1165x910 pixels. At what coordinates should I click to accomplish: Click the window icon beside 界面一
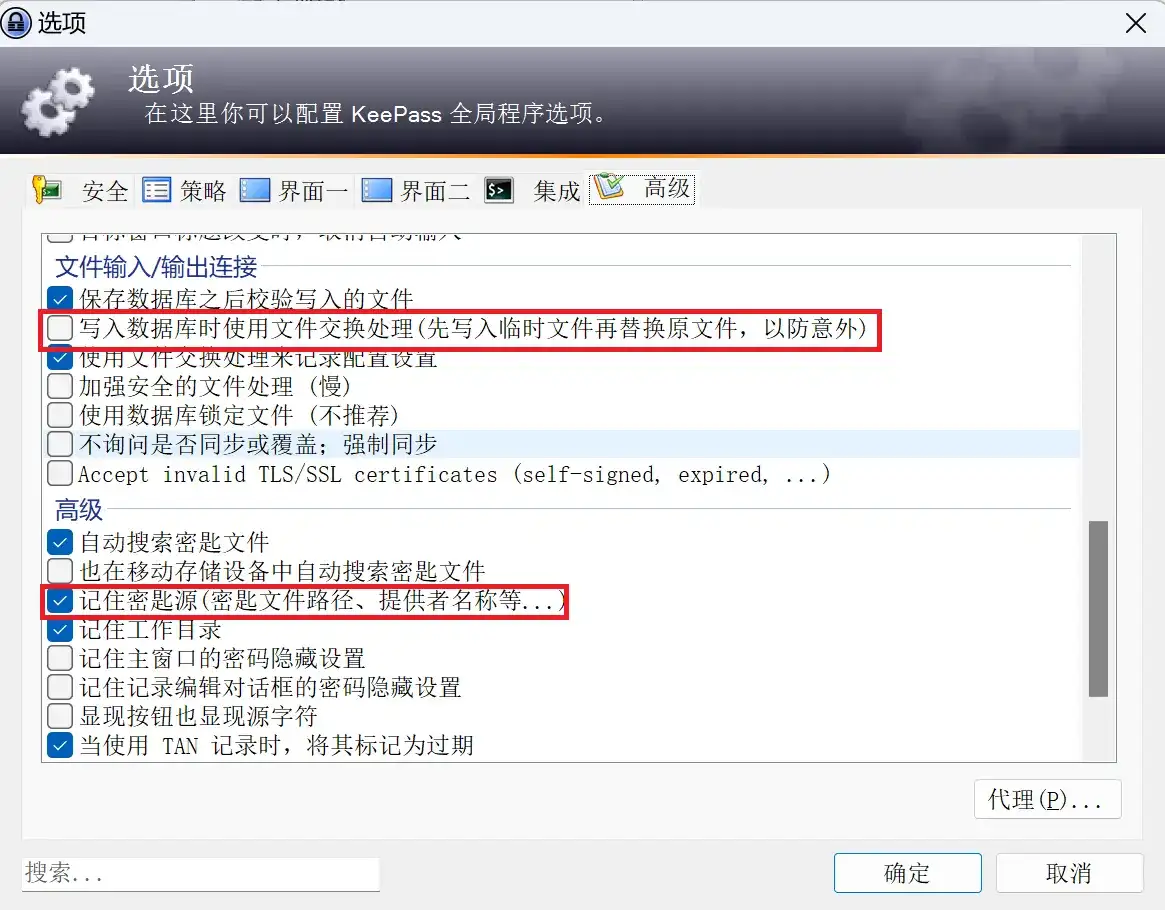click(x=255, y=189)
